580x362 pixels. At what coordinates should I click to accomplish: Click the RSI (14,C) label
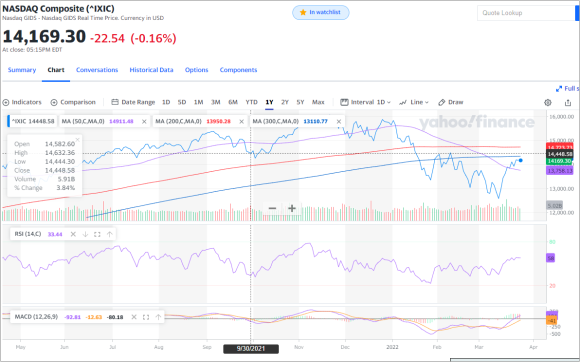coord(28,234)
